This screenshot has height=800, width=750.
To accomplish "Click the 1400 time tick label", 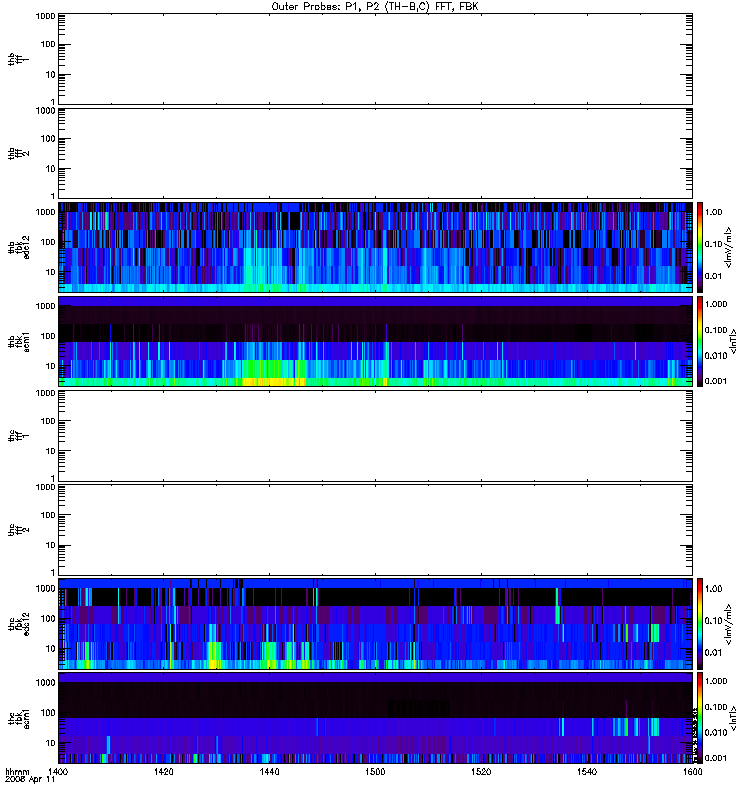I will pos(58,771).
